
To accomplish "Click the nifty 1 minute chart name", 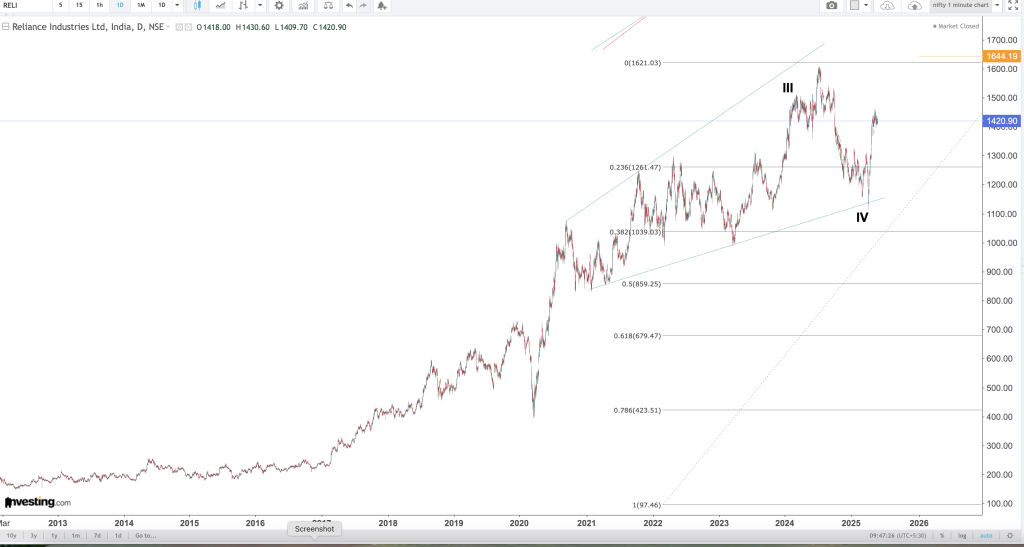I will click(x=960, y=5).
